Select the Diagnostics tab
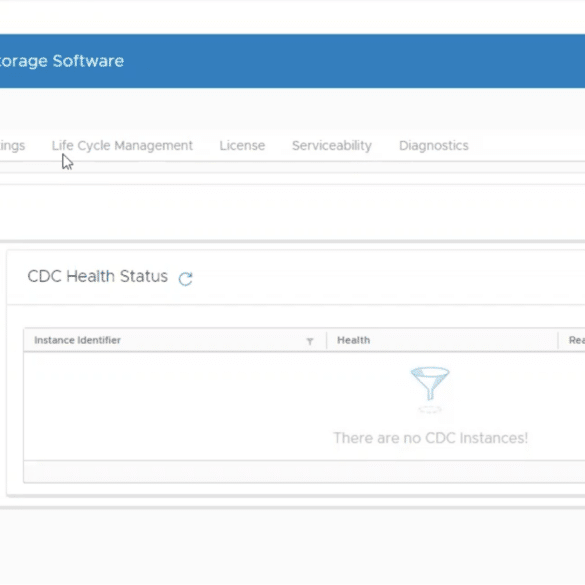 [x=434, y=146]
